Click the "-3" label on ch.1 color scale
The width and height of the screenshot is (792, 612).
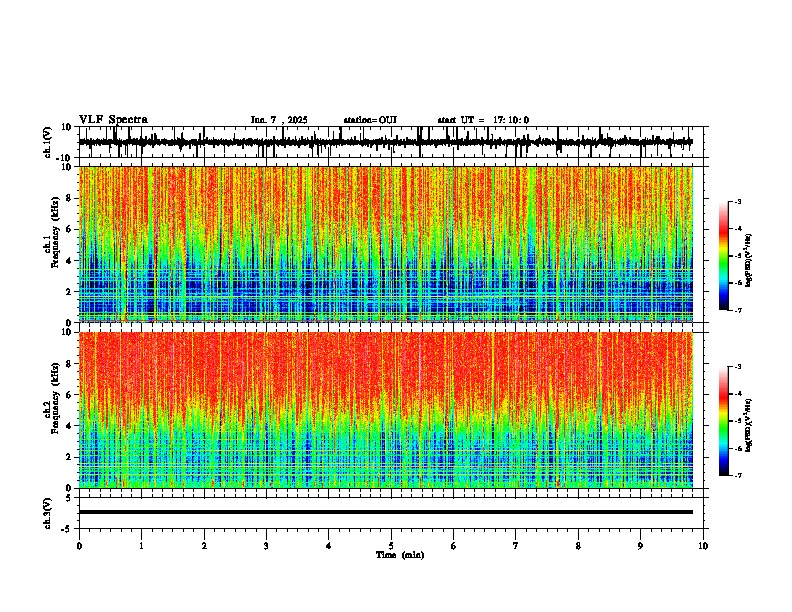(738, 201)
